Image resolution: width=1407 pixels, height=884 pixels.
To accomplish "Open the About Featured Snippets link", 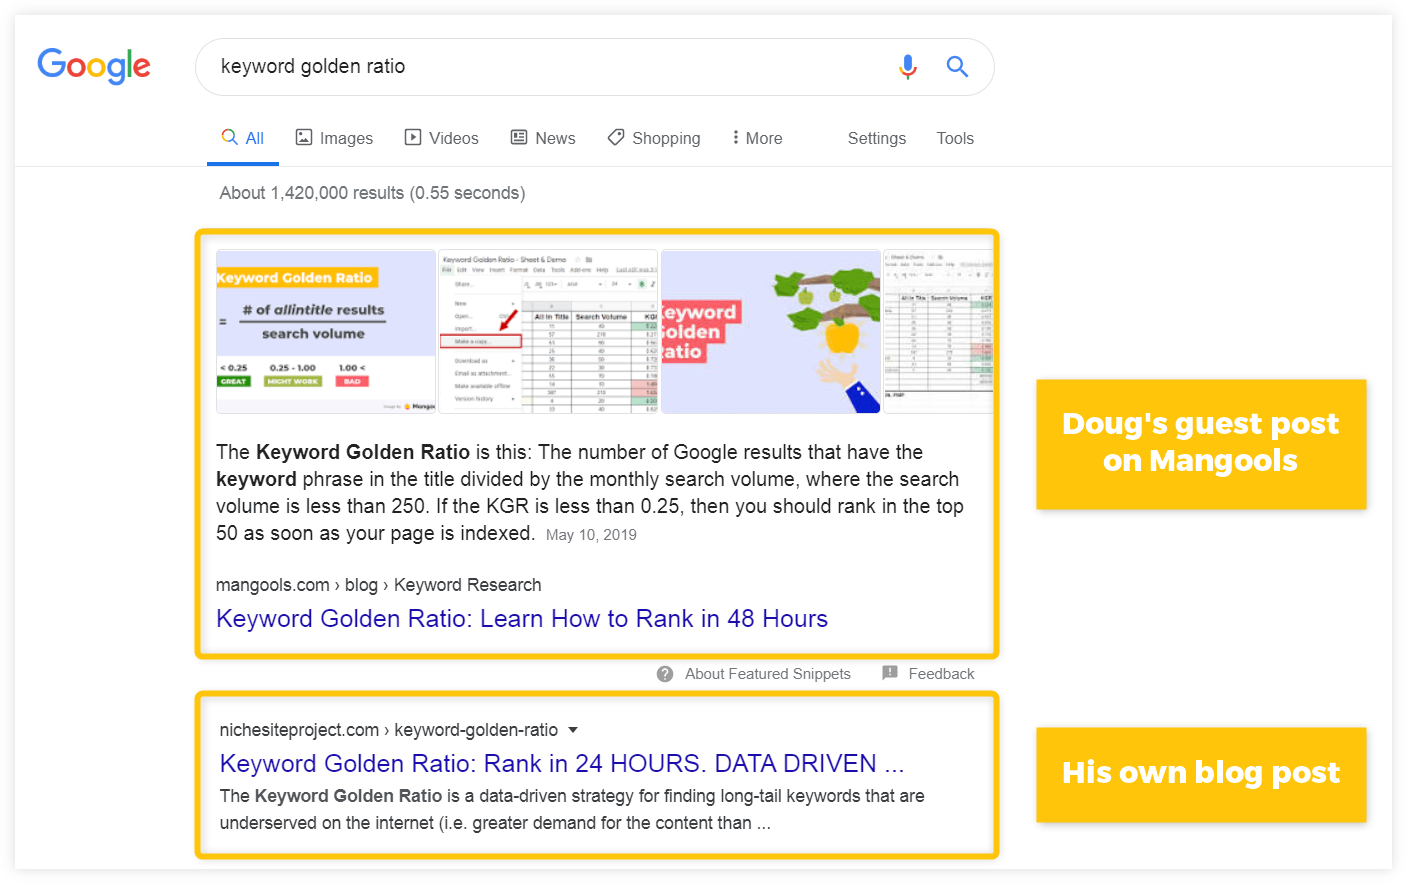I will [768, 674].
